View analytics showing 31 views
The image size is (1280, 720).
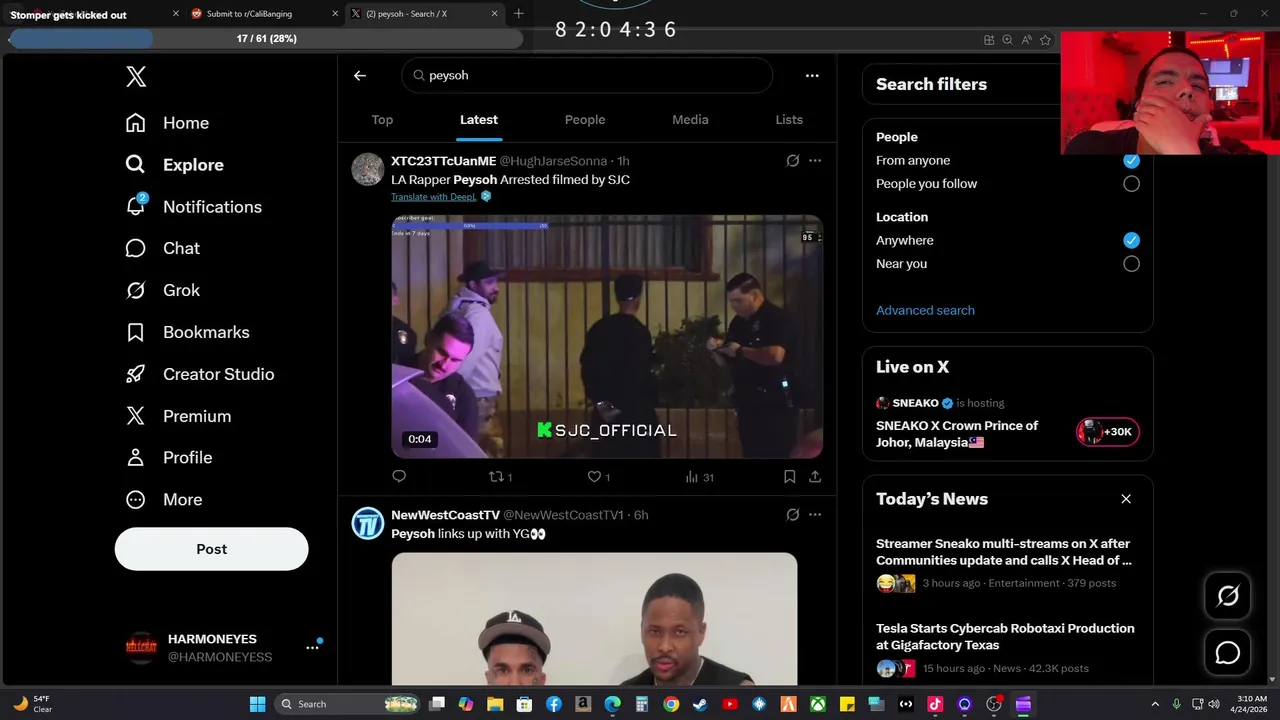699,477
